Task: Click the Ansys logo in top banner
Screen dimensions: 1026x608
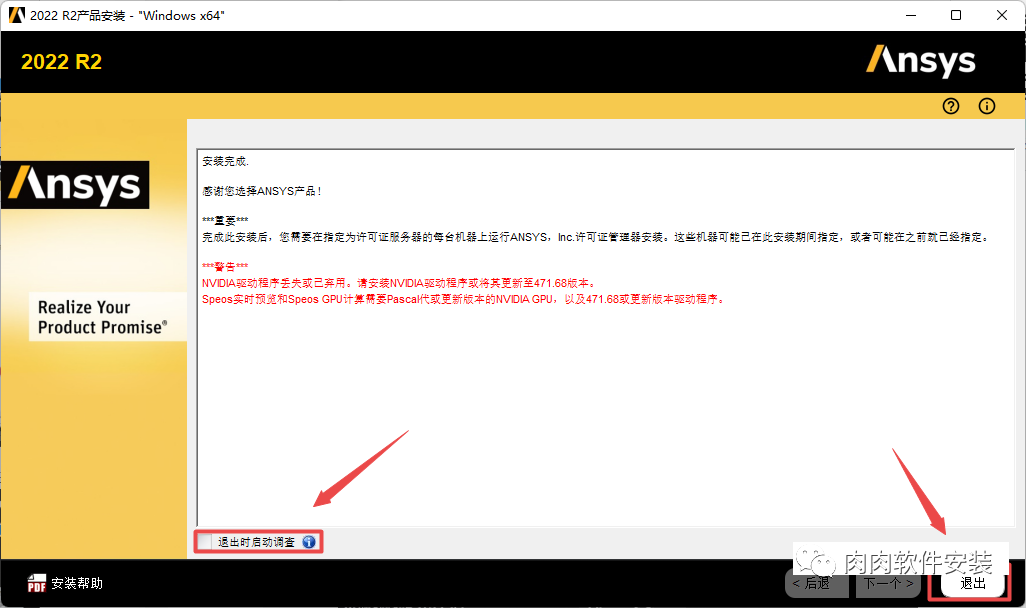Action: click(x=921, y=61)
